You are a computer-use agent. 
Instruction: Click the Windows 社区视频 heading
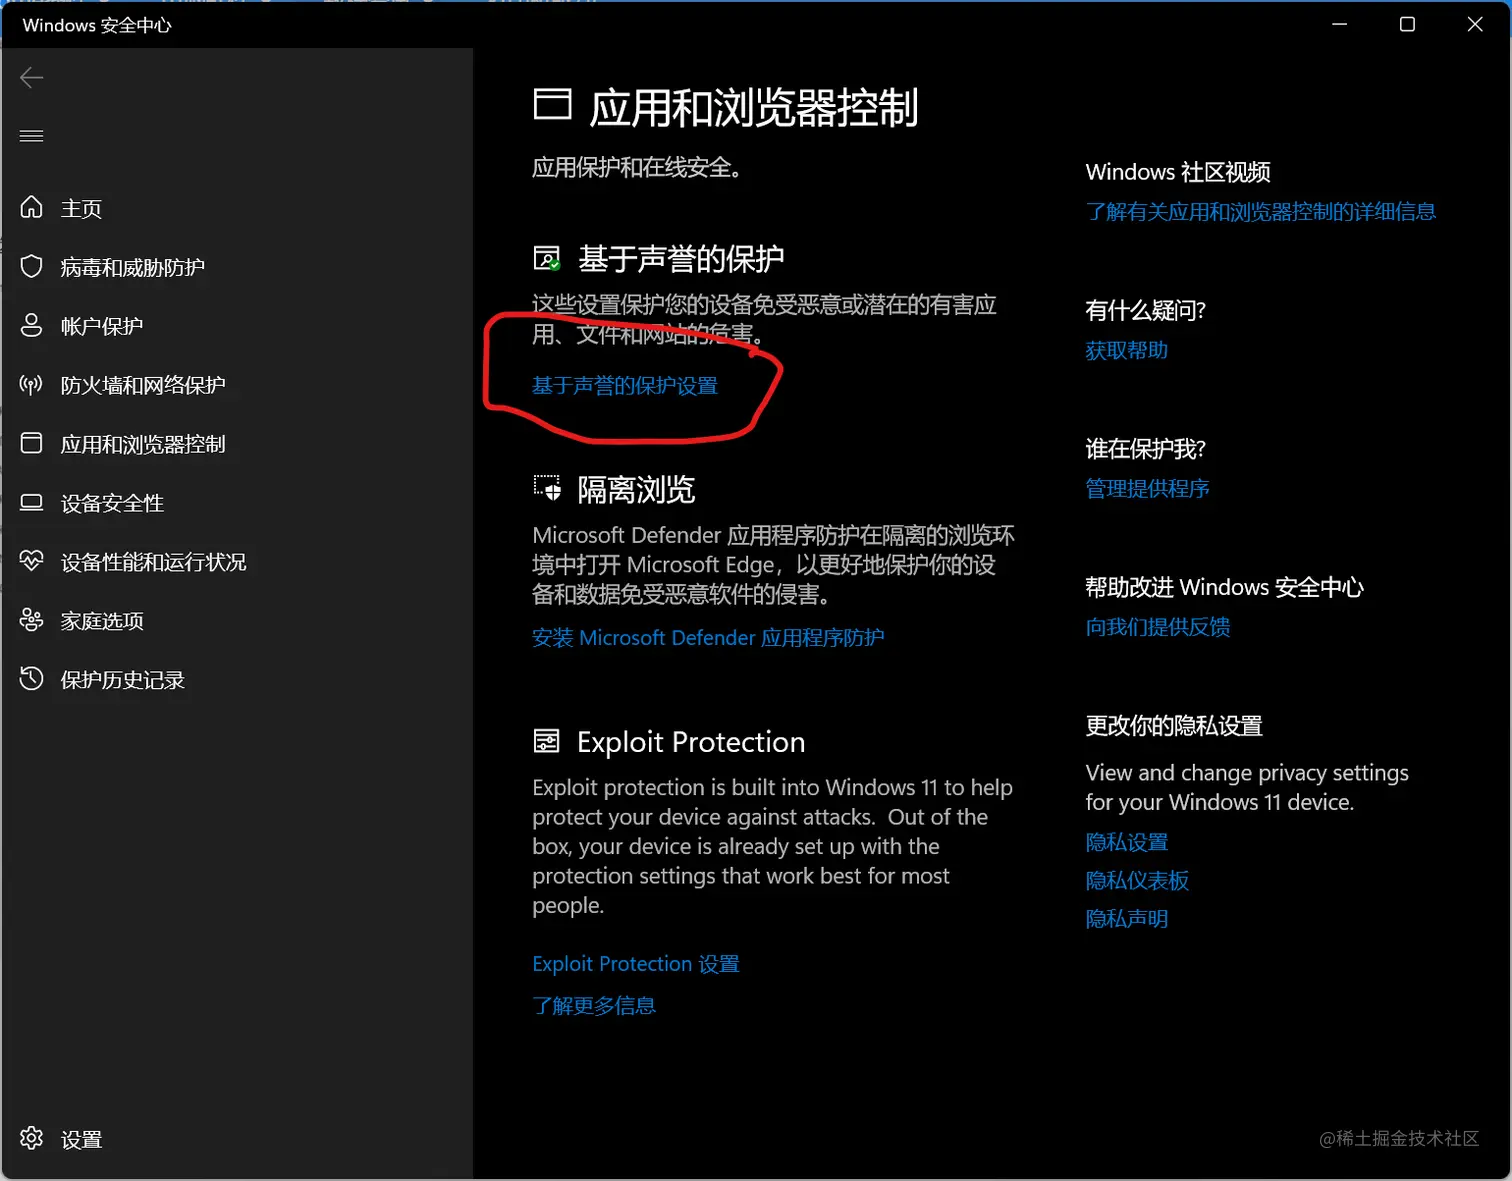1178,172
